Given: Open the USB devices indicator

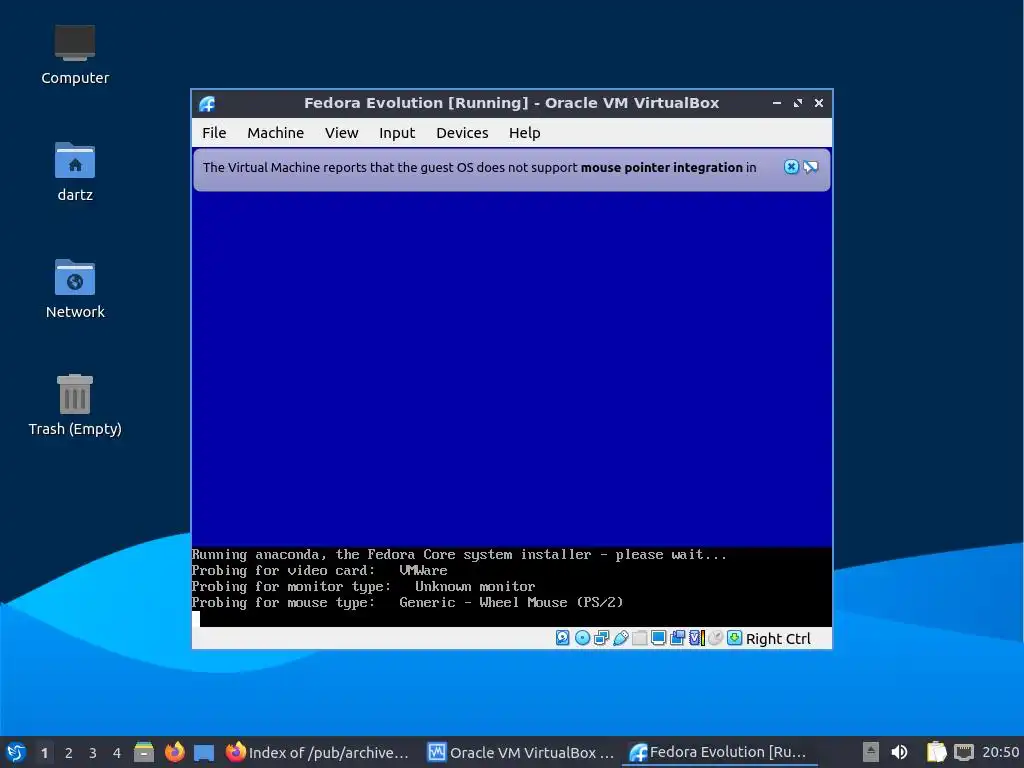Looking at the screenshot, I should pyautogui.click(x=620, y=638).
